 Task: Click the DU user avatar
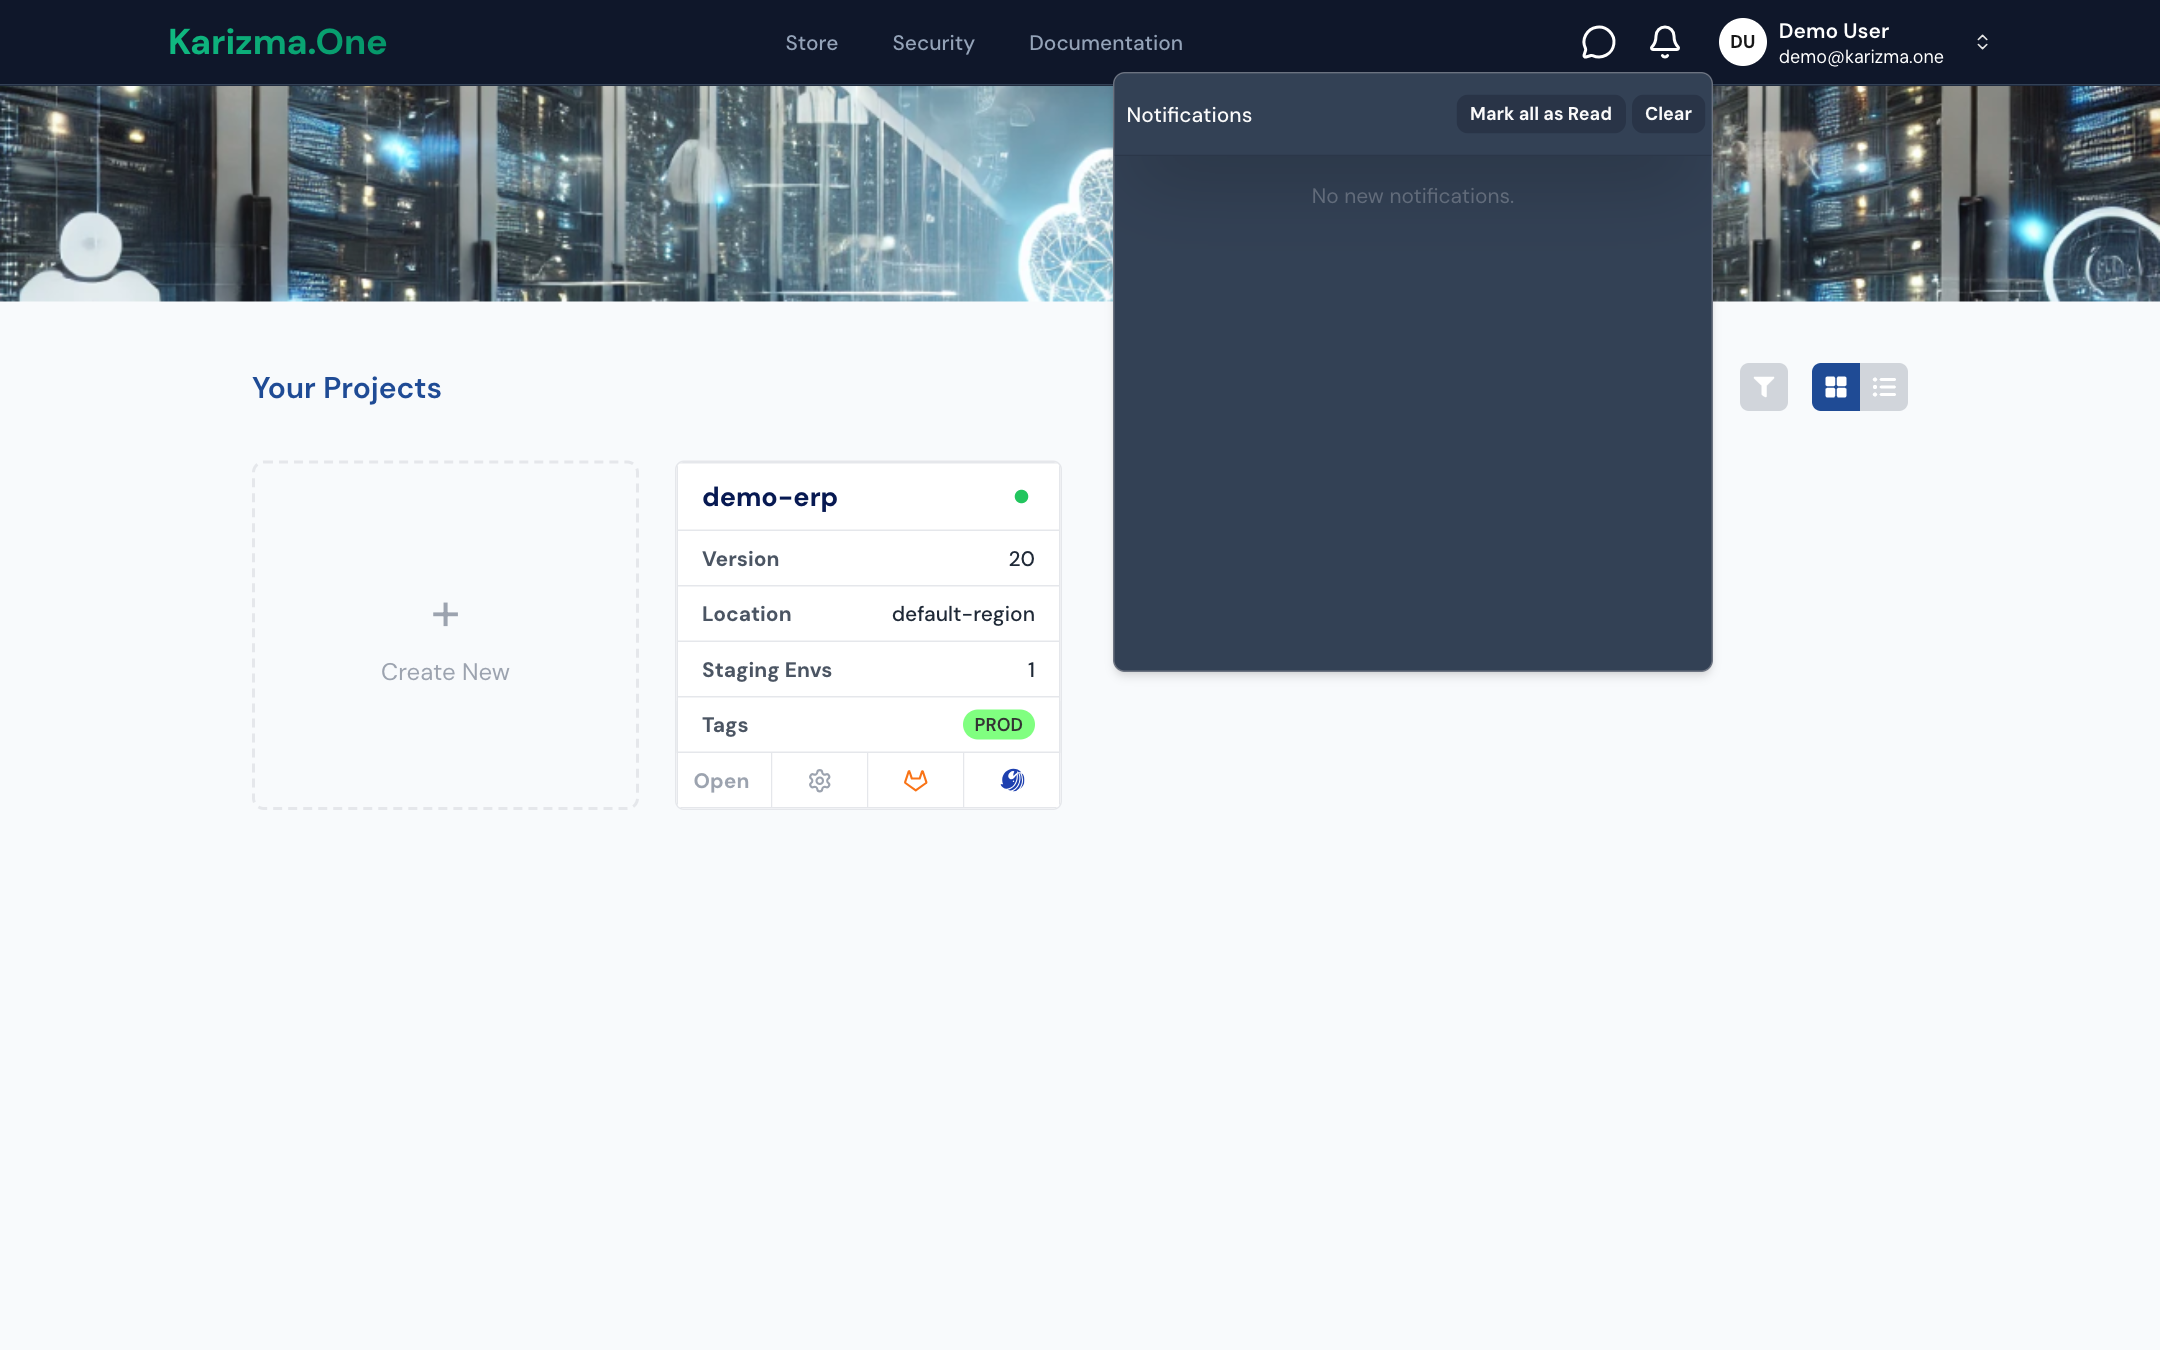pyautogui.click(x=1742, y=42)
